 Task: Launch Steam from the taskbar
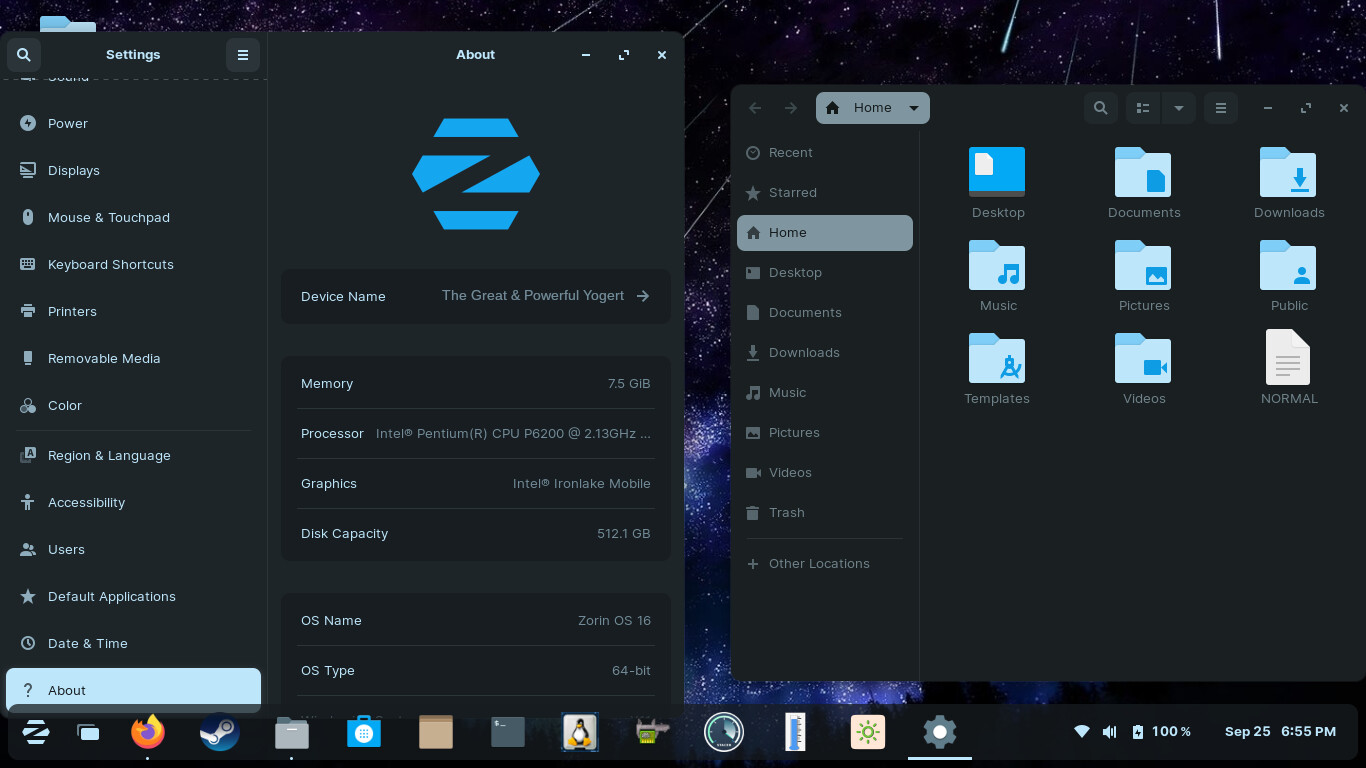point(220,732)
